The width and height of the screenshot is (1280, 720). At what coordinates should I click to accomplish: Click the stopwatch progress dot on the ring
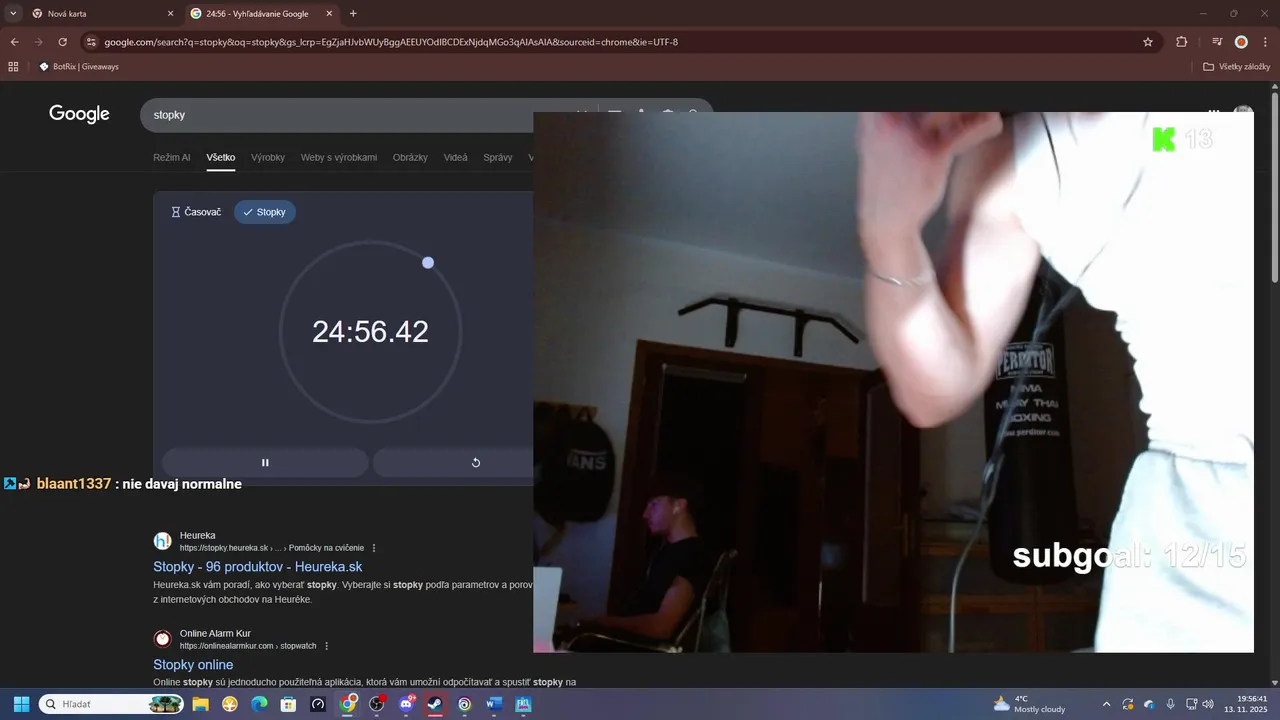pyautogui.click(x=428, y=263)
